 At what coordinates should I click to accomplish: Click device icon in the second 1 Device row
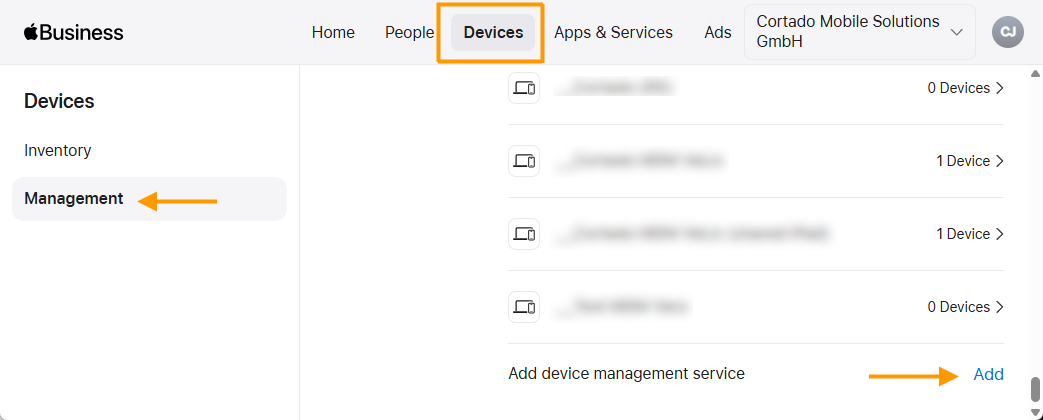[x=523, y=234]
